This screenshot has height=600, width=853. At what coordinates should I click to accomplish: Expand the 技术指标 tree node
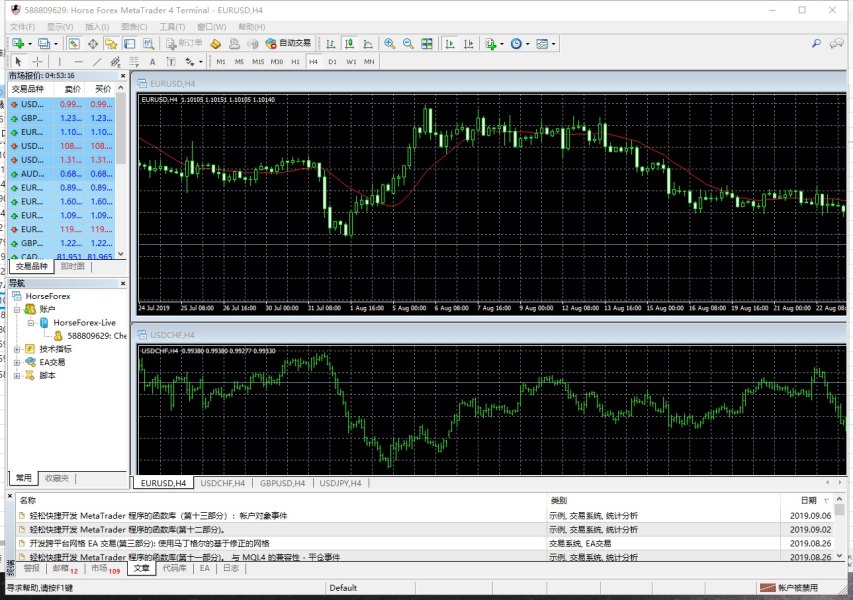pos(17,349)
